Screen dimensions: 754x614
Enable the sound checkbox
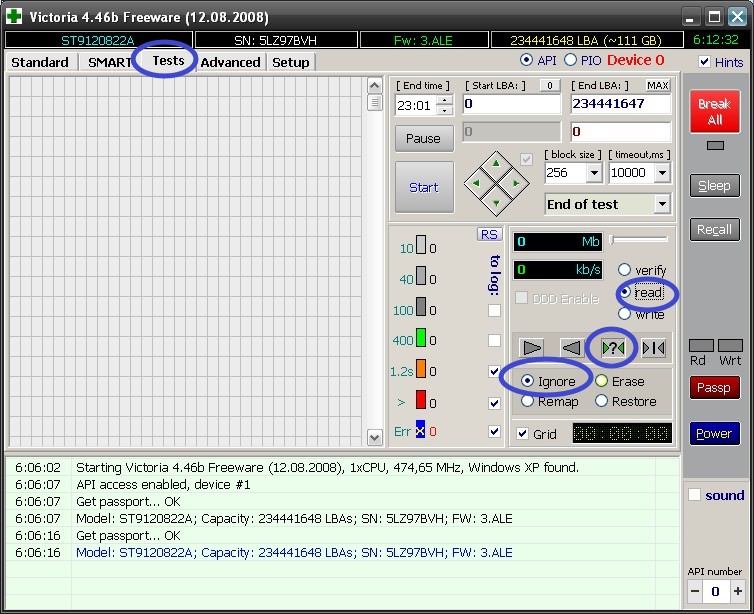pos(695,495)
